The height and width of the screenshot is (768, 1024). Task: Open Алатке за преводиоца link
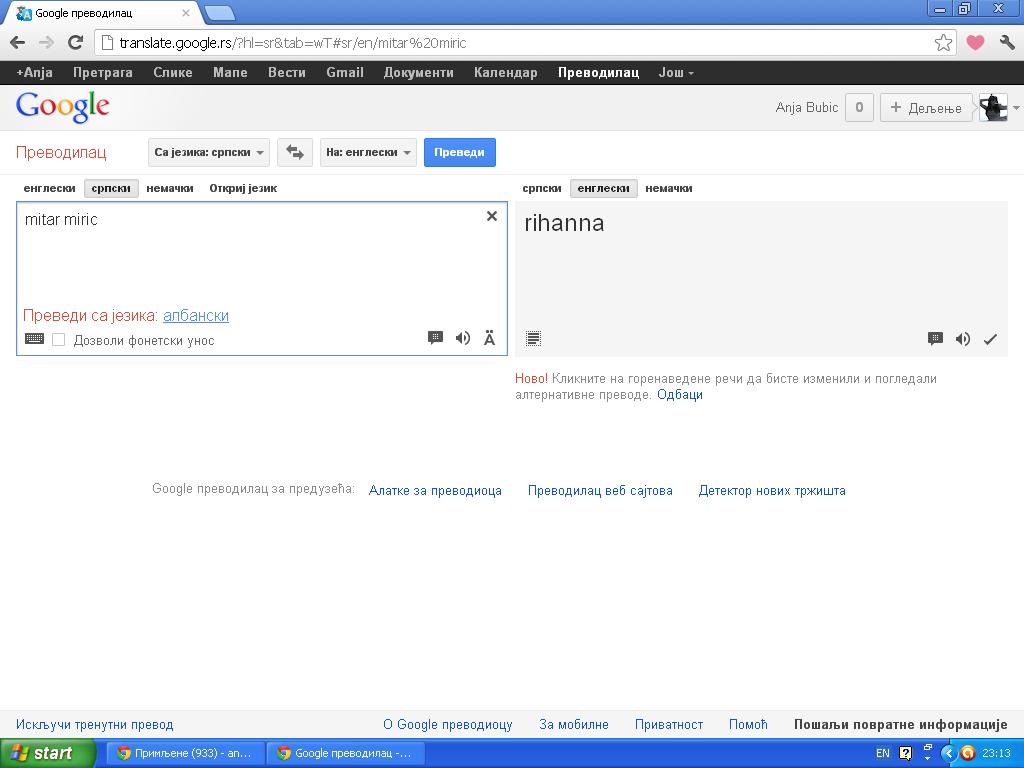point(435,490)
